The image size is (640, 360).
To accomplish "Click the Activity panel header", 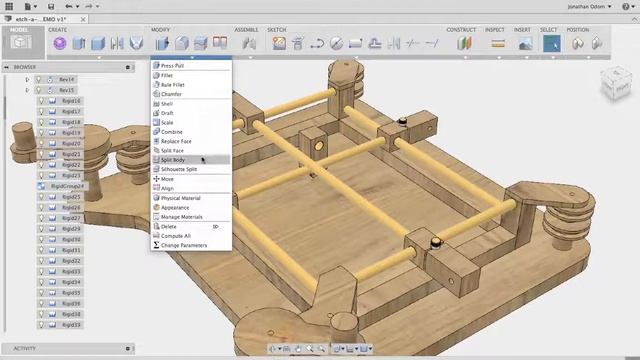I will 68,349.
